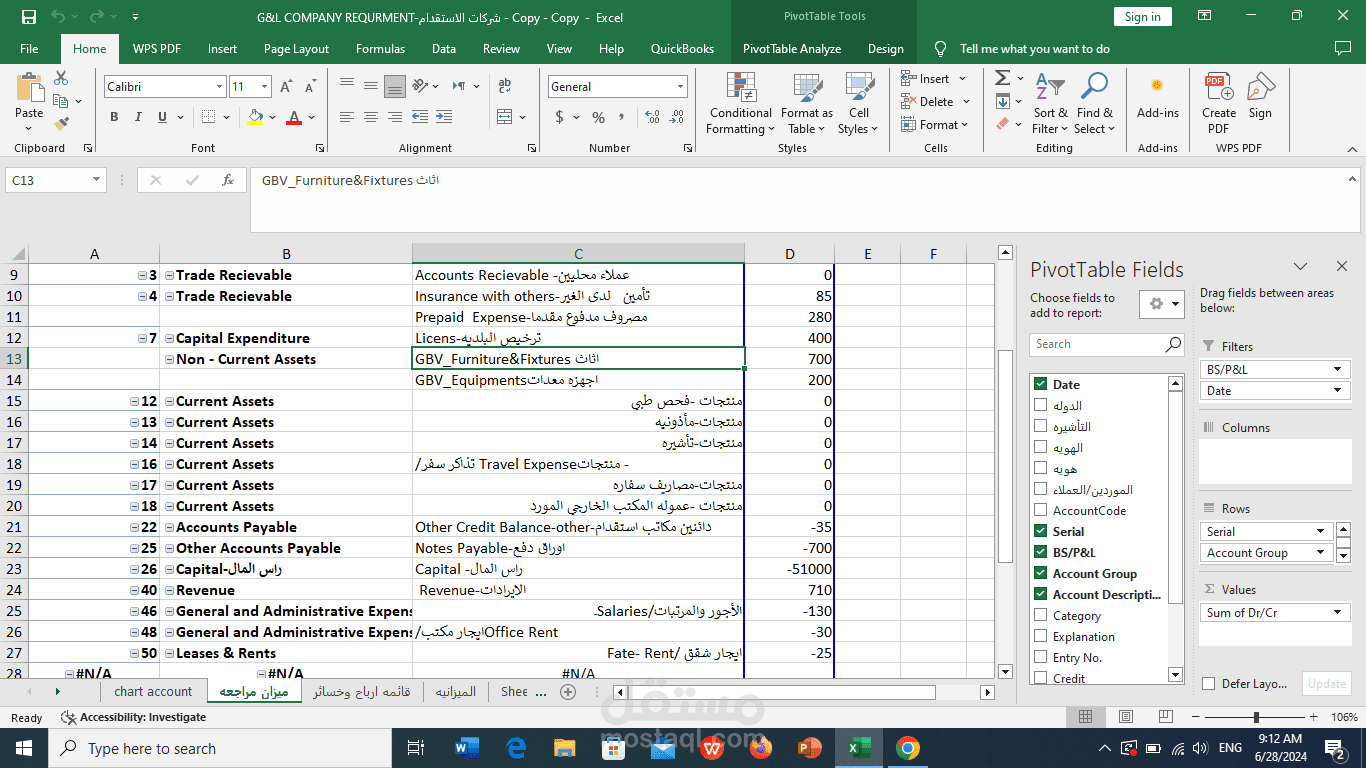The width and height of the screenshot is (1366, 768).
Task: Open the PivotTable Analyze tab
Action: point(791,48)
